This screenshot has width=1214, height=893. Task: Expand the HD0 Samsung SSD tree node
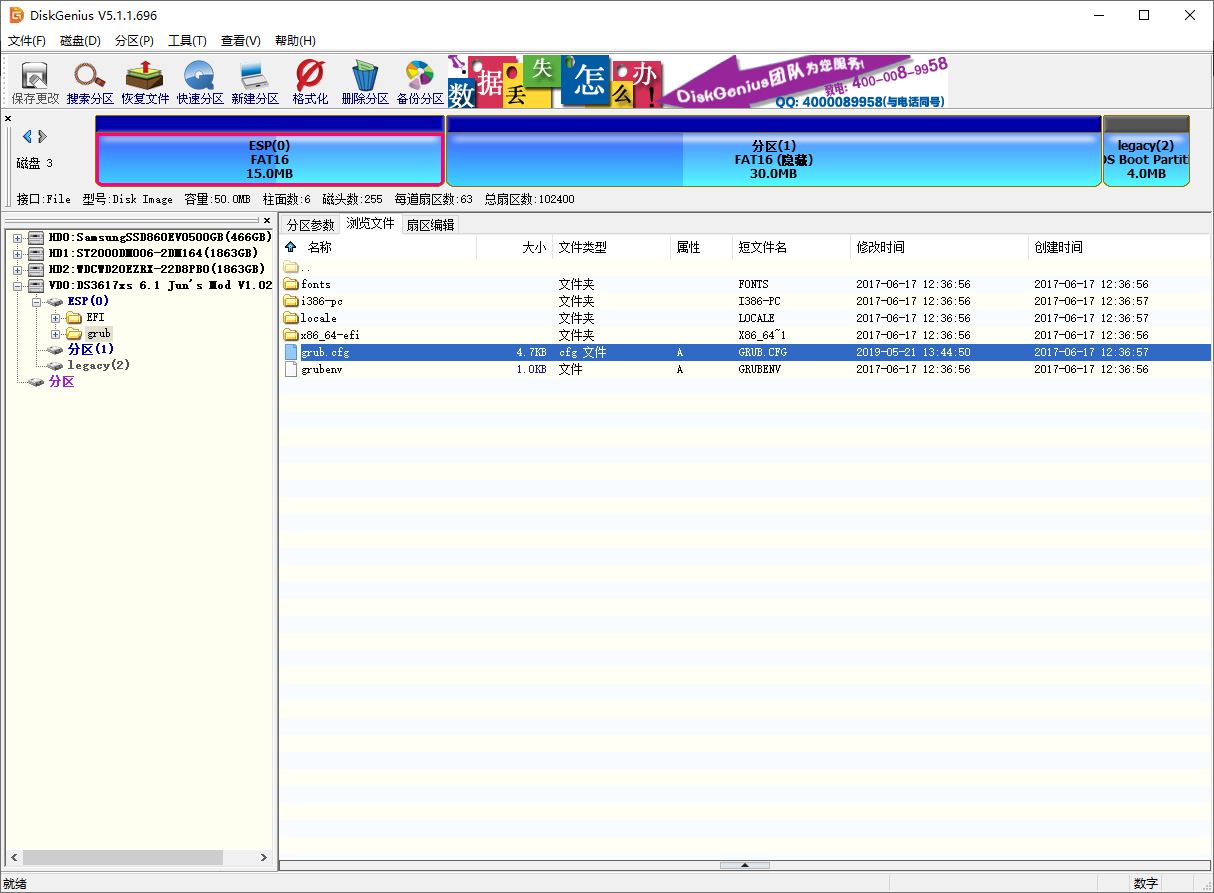click(19, 238)
